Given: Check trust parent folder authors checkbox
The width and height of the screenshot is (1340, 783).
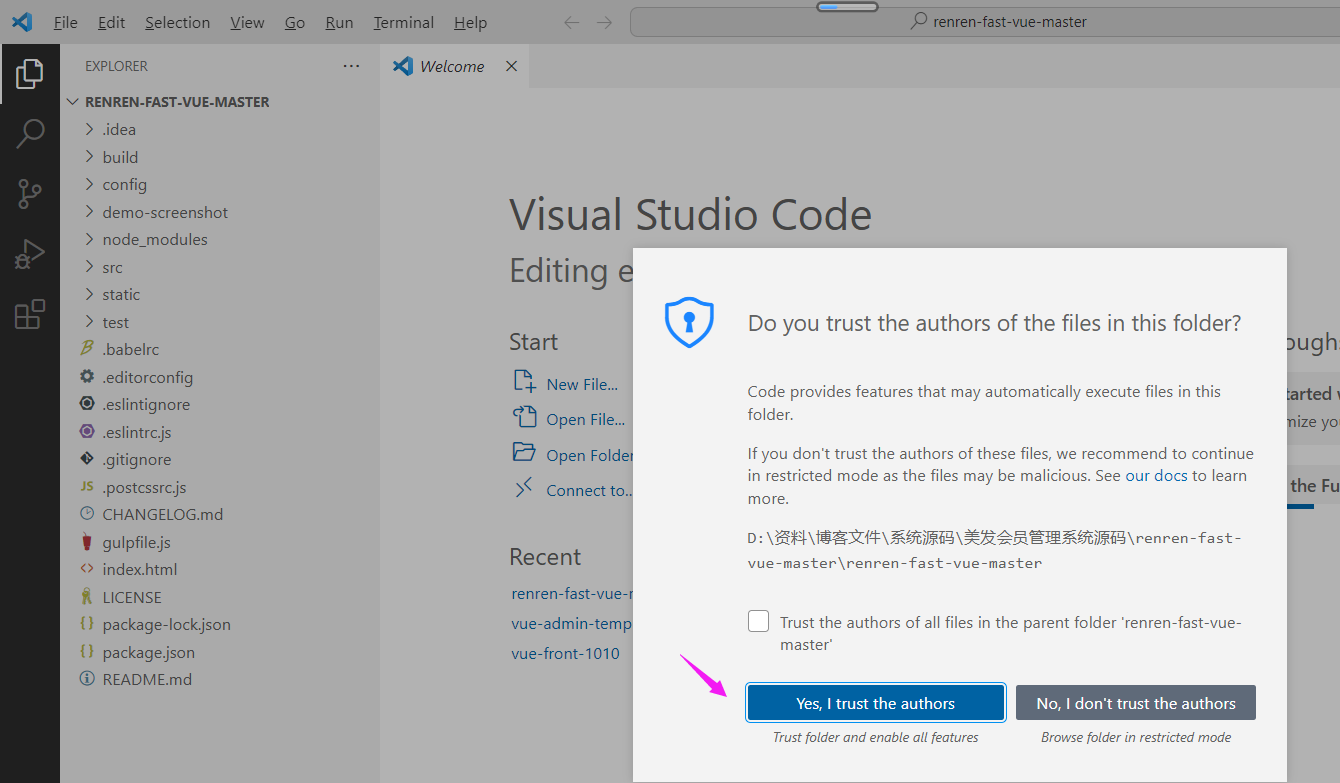Looking at the screenshot, I should click(759, 621).
